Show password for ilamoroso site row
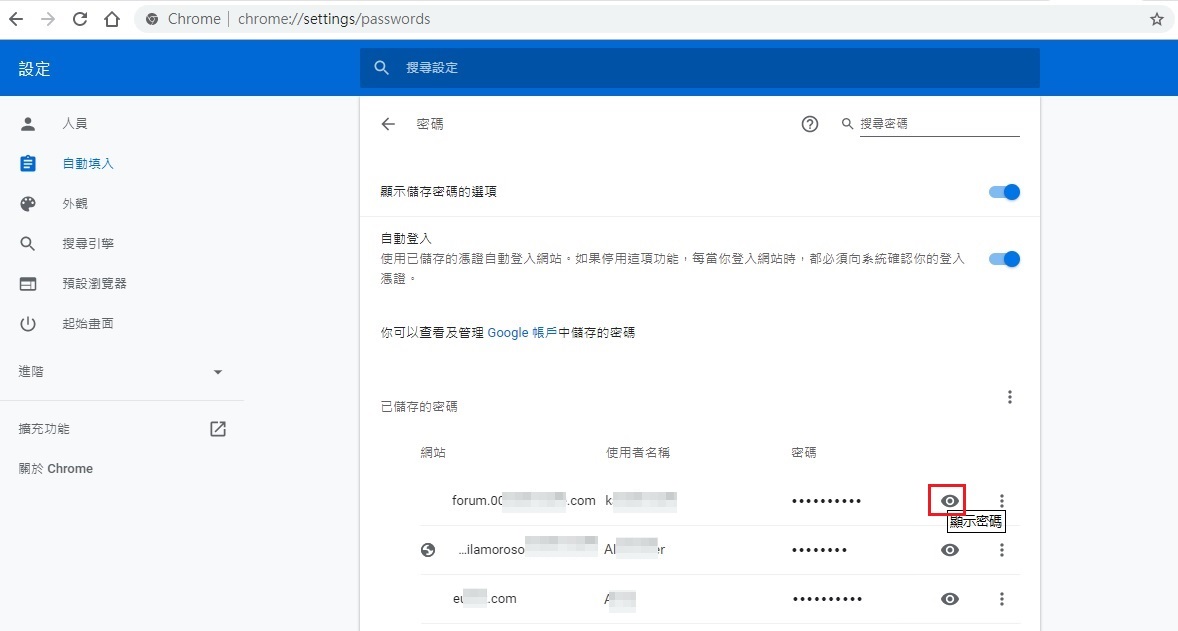Image resolution: width=1178 pixels, height=631 pixels. pyautogui.click(x=950, y=550)
